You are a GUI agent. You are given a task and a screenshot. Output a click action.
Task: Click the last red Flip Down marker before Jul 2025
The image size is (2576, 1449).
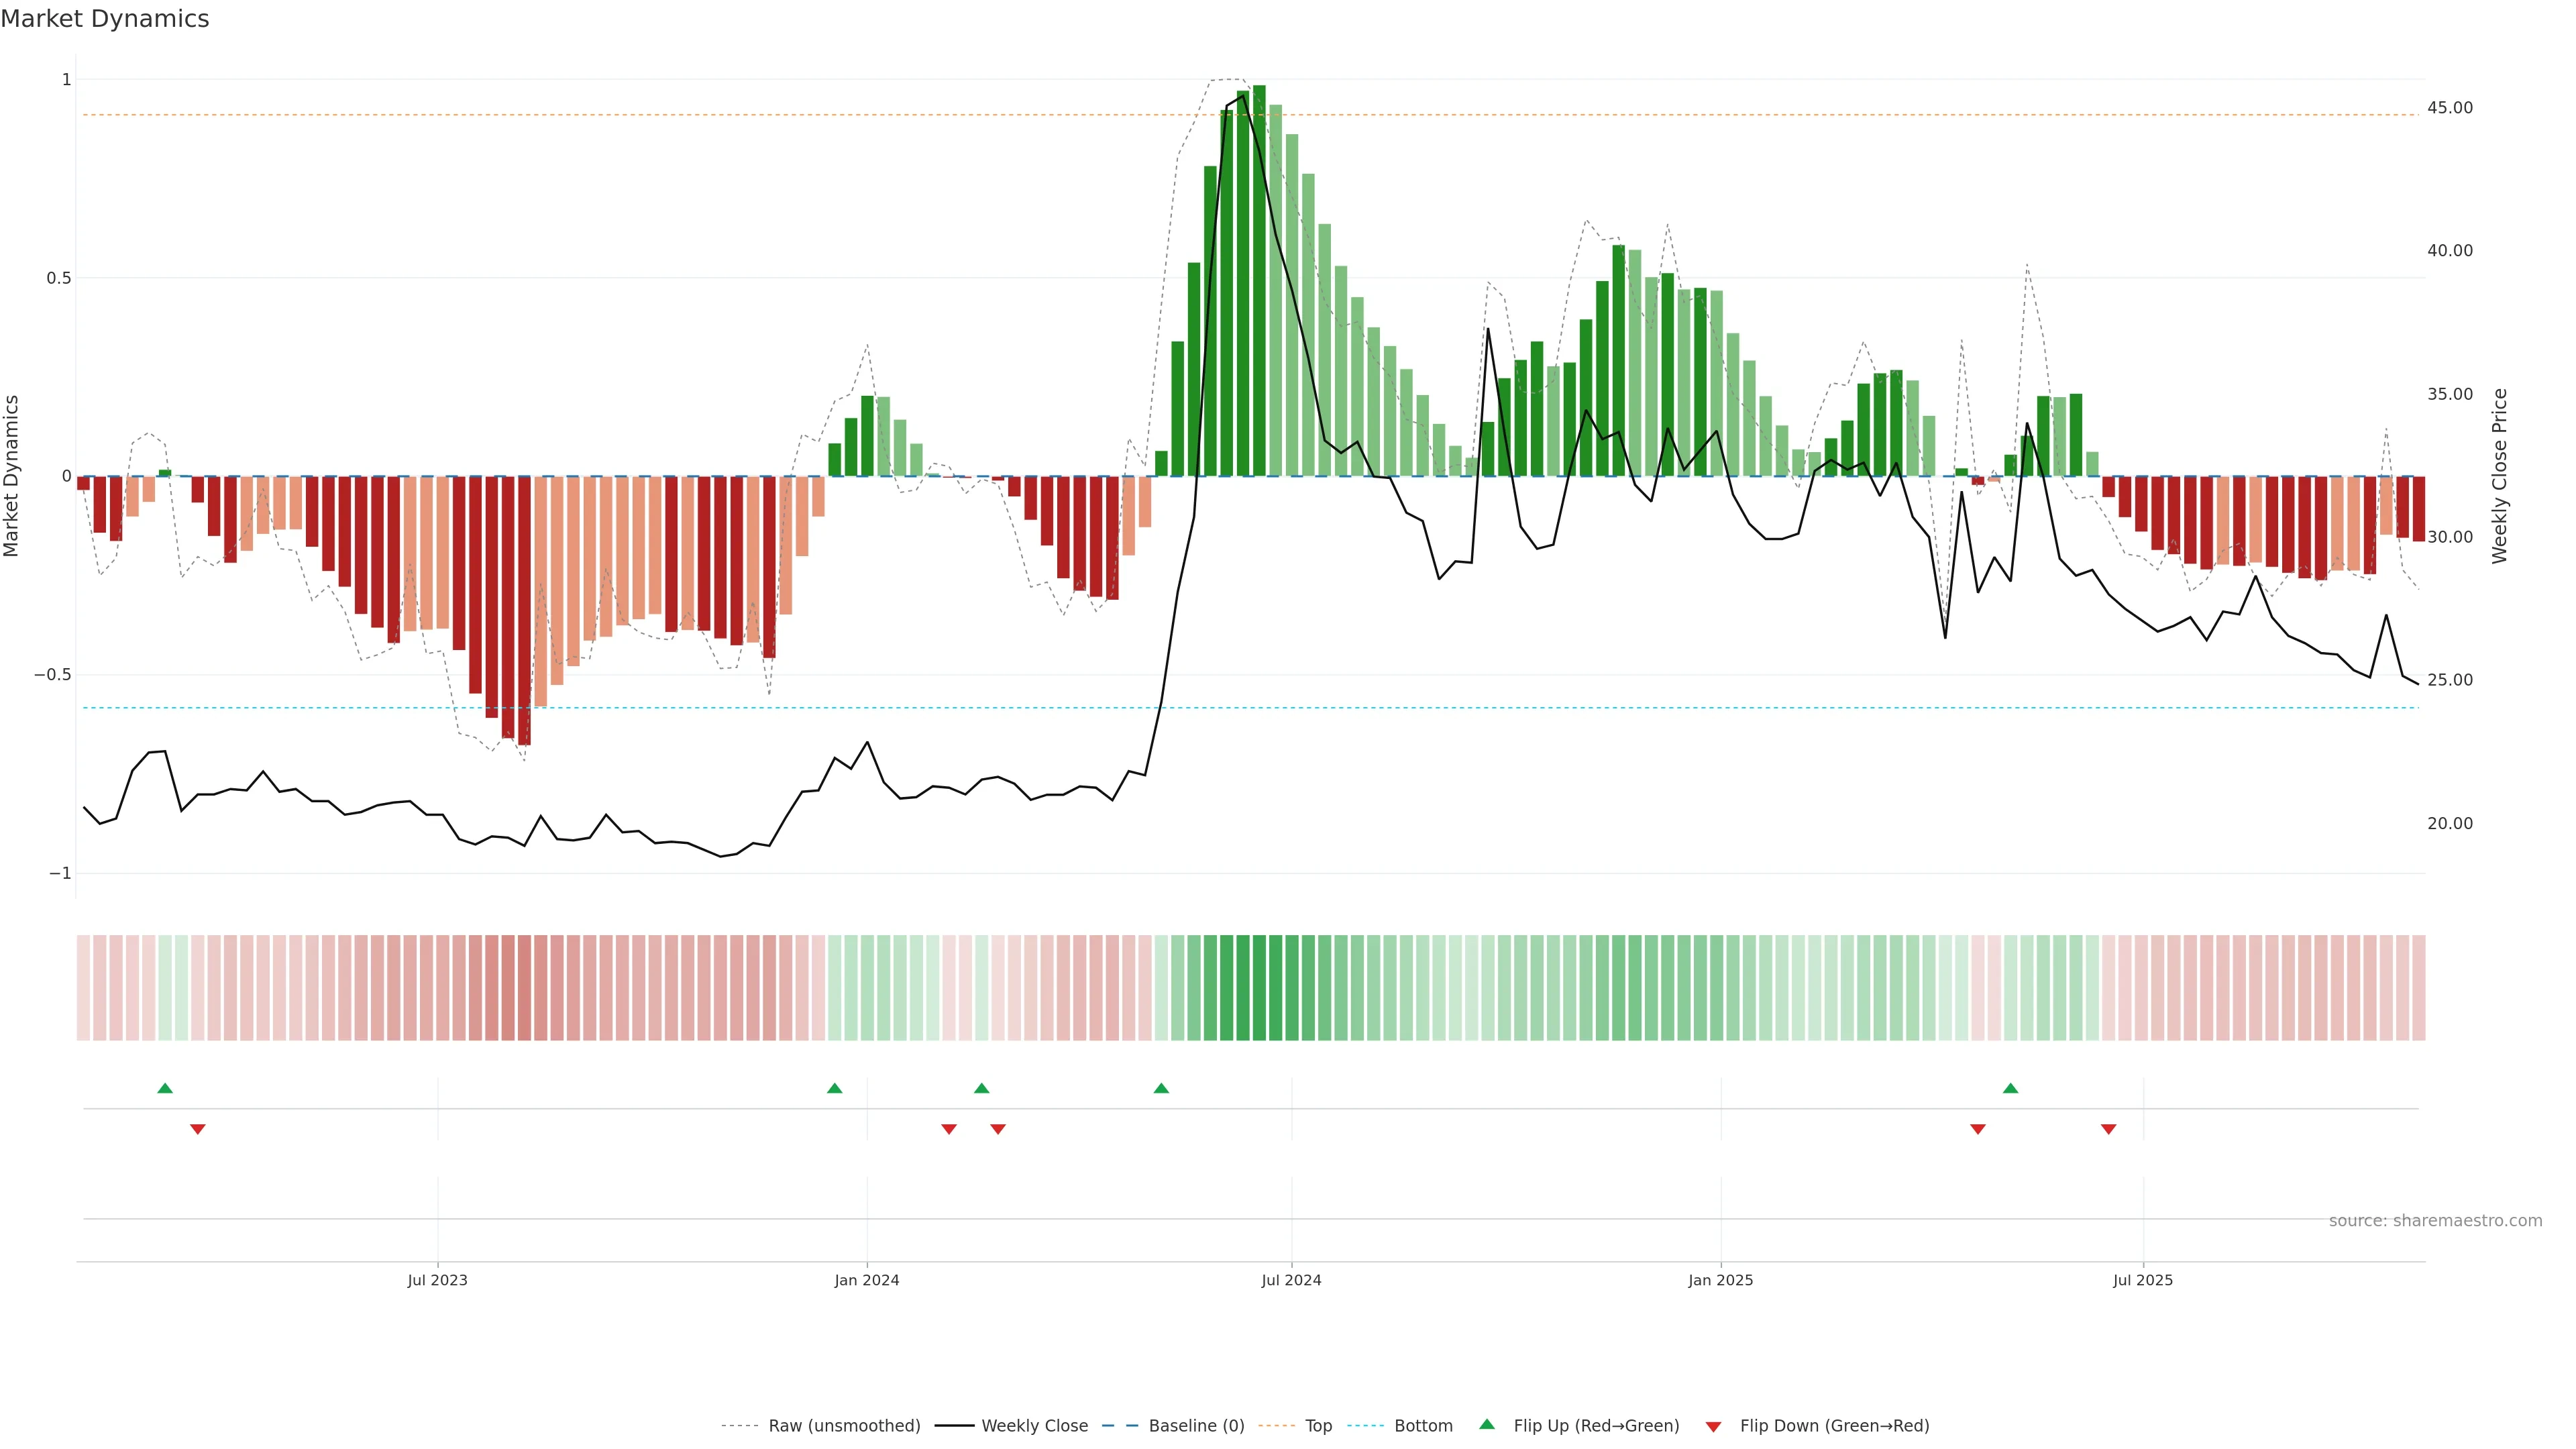2109,1129
